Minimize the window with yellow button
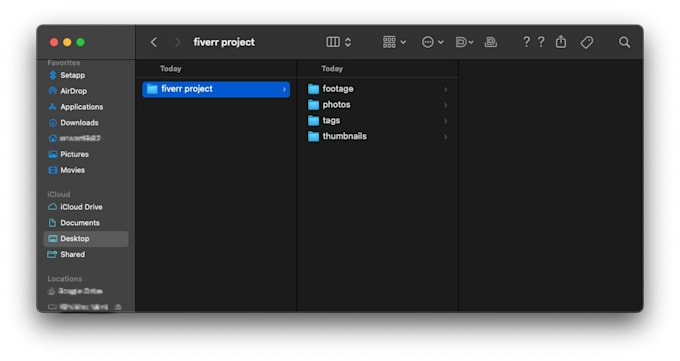Screen dimensions: 680x361 67,42
